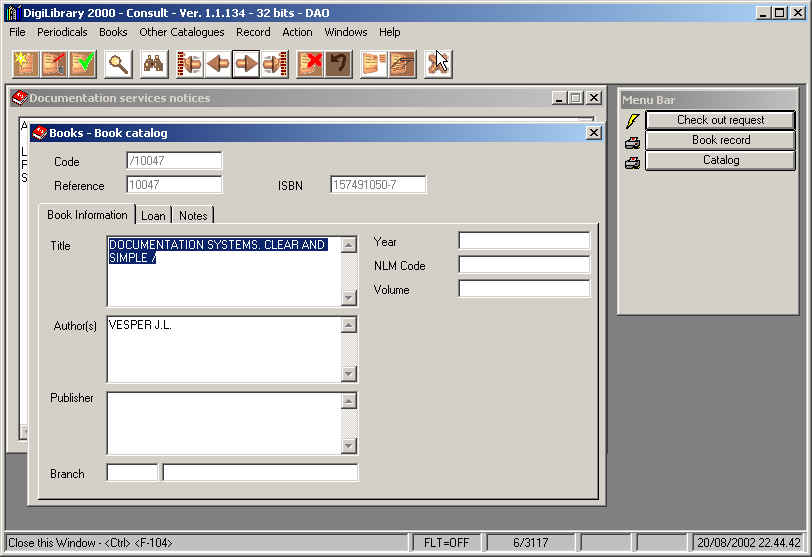Click into the Publisher text area
Screen dimensions: 812x557
pyautogui.click(x=224, y=423)
